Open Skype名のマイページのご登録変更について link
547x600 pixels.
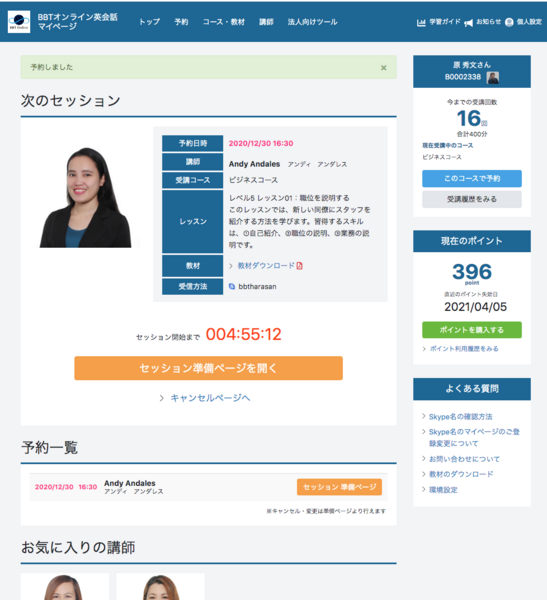pyautogui.click(x=474, y=438)
